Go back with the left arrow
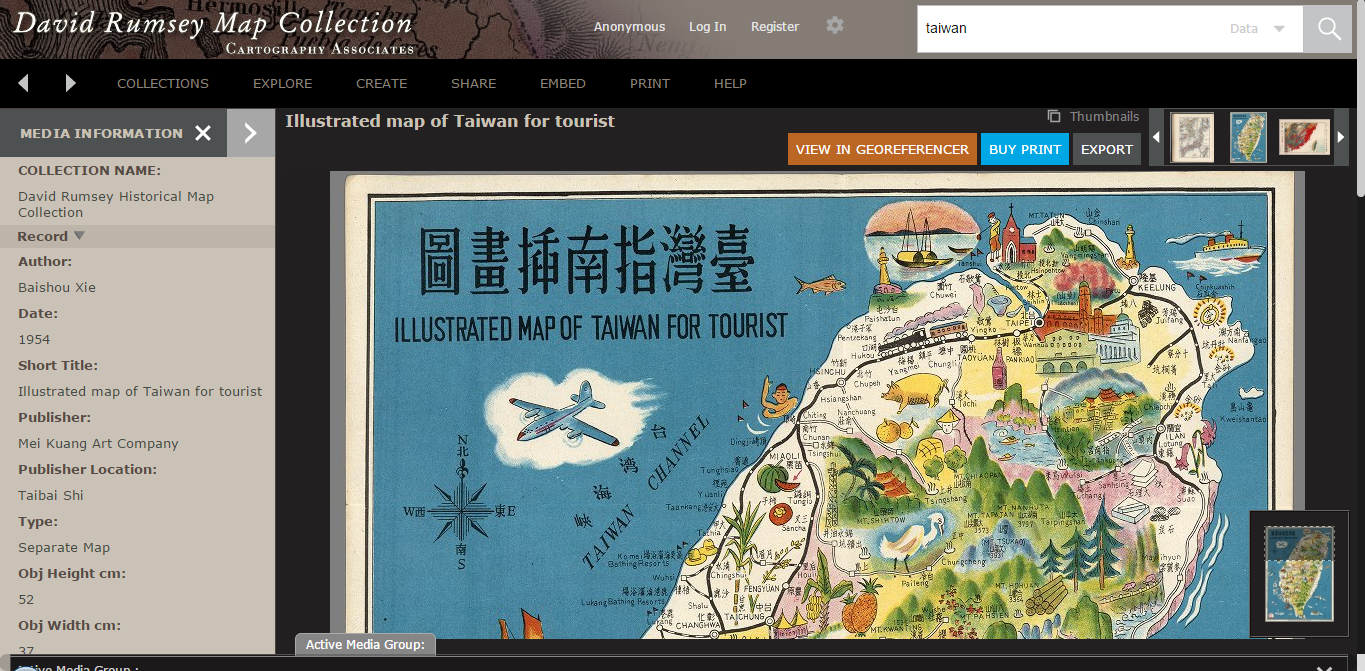The height and width of the screenshot is (671, 1365). (23, 83)
